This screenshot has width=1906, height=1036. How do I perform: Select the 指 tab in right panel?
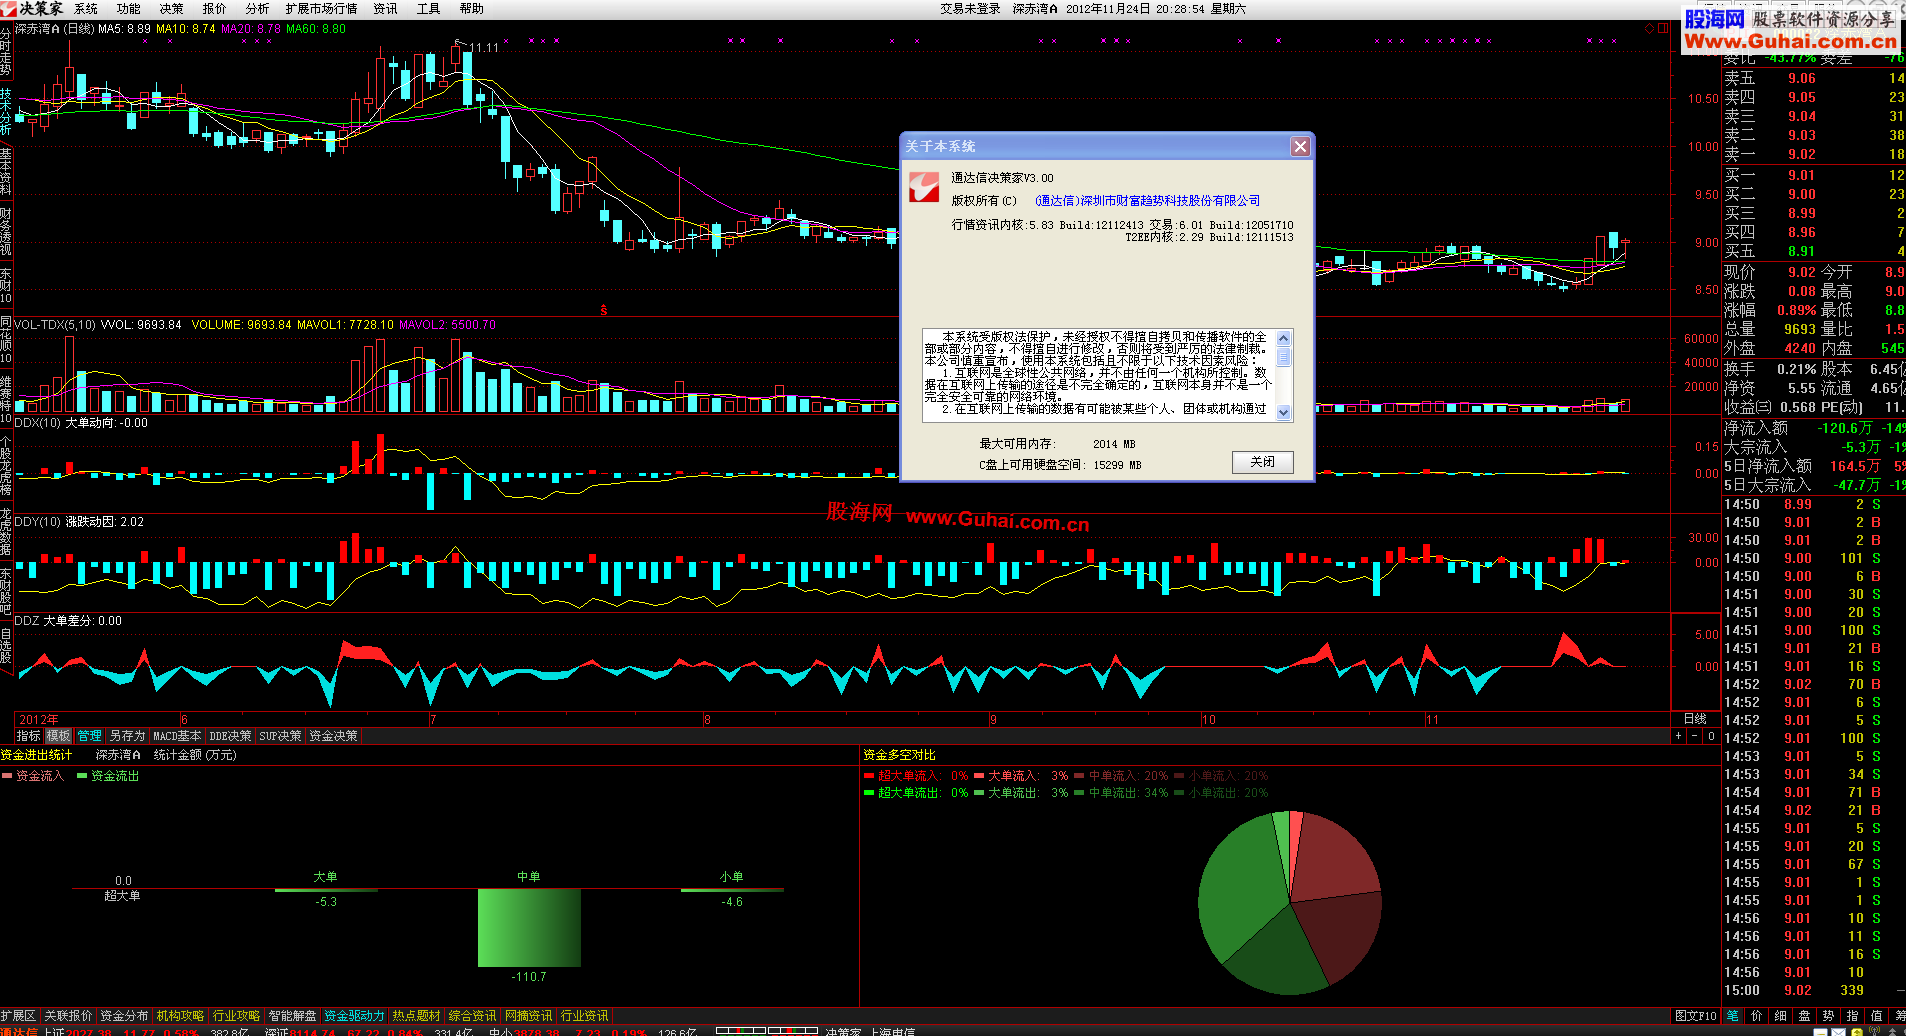(1853, 1016)
